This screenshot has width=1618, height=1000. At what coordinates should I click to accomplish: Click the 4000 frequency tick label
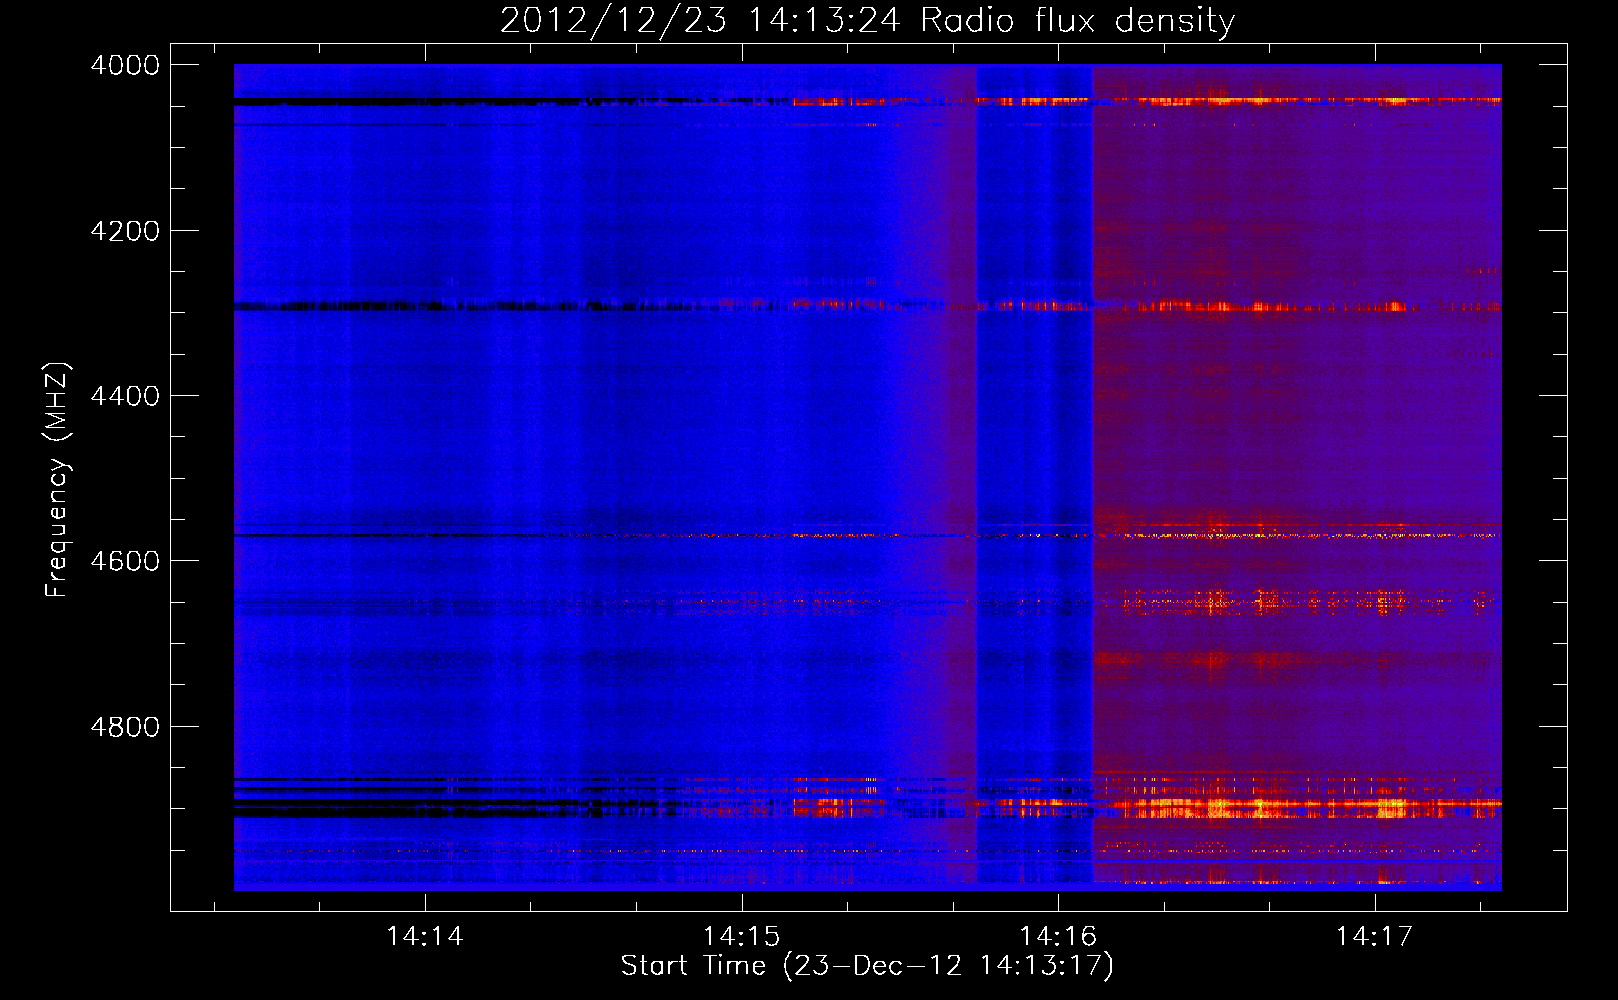(x=125, y=65)
